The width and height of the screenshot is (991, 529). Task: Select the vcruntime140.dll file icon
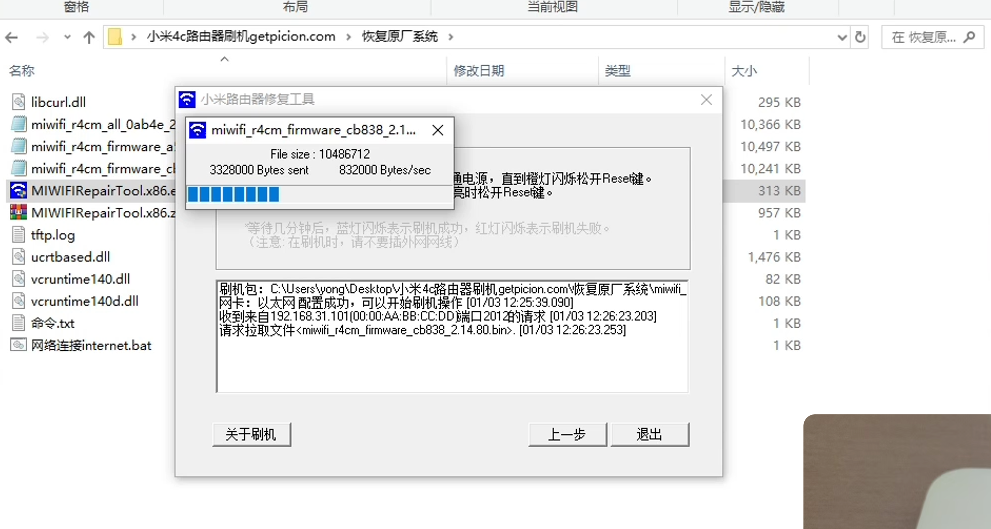19,279
